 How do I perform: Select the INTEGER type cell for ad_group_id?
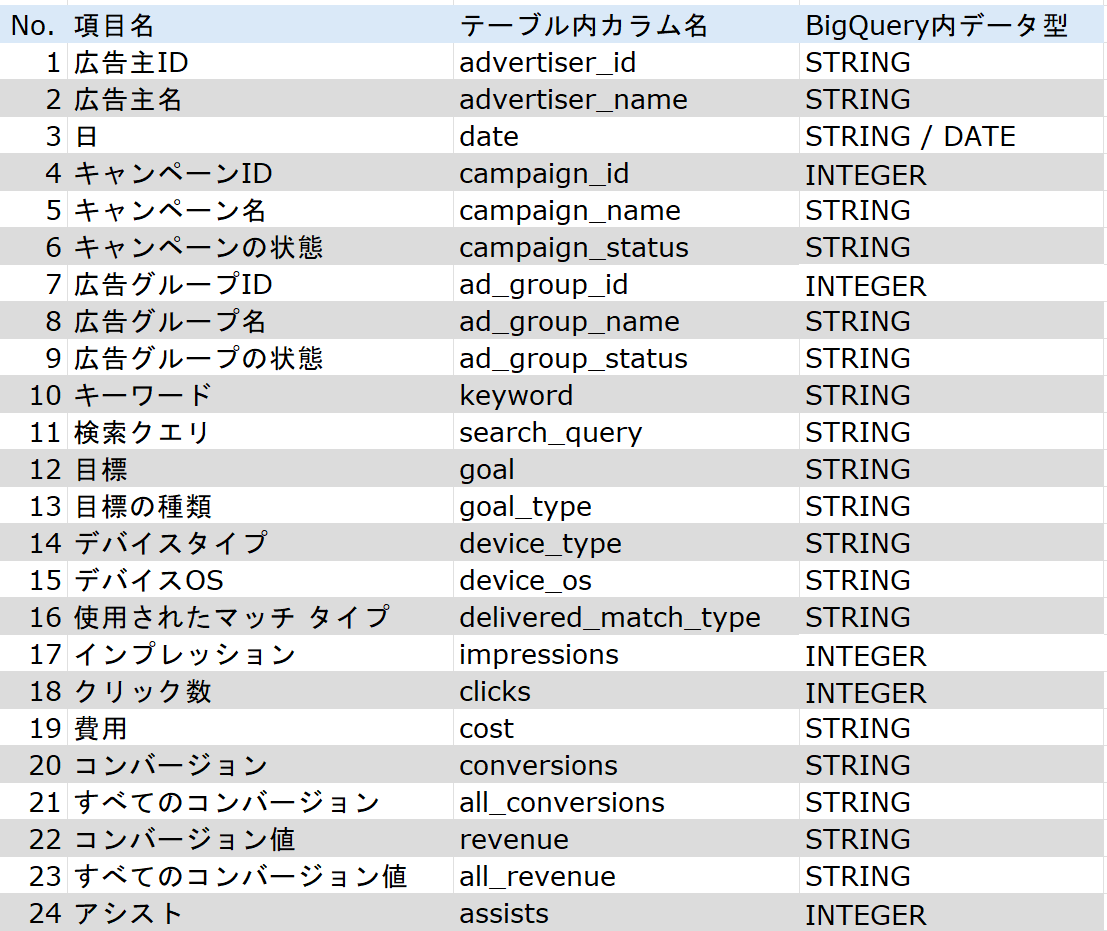click(950, 284)
